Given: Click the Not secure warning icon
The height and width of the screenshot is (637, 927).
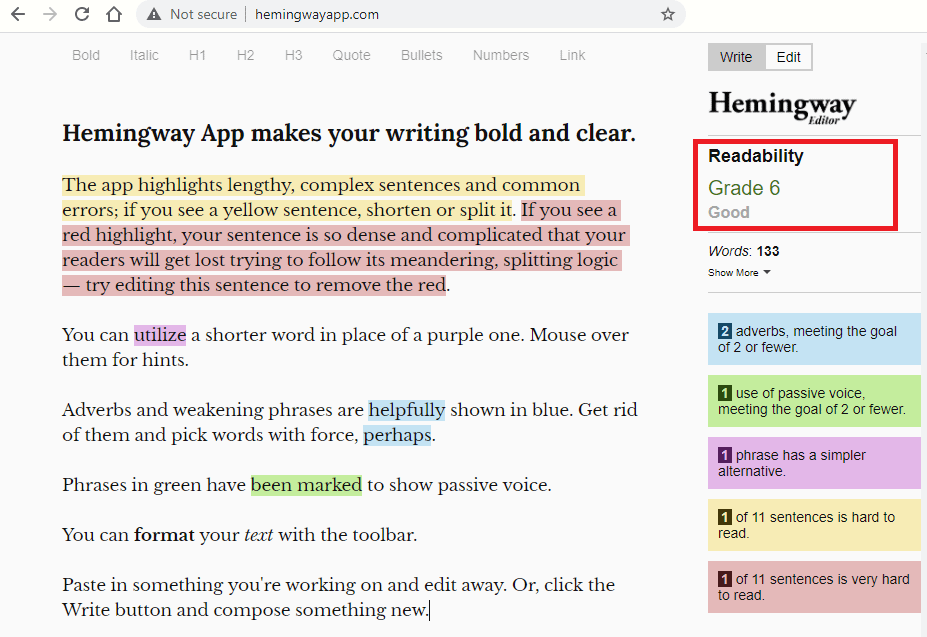Looking at the screenshot, I should click(x=154, y=14).
